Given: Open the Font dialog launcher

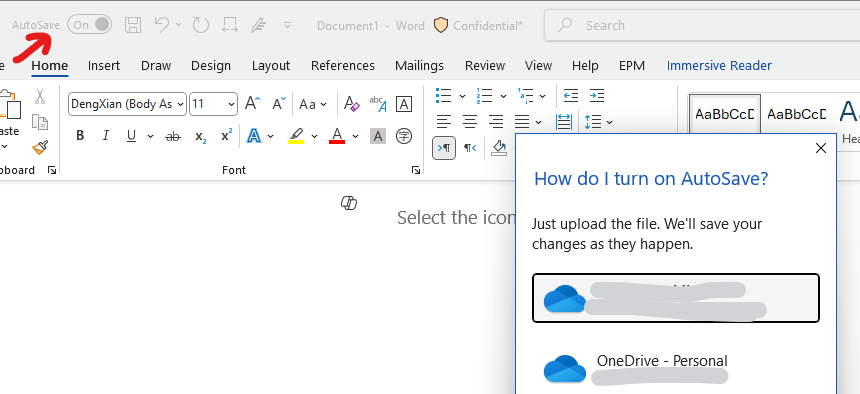Looking at the screenshot, I should pos(416,171).
